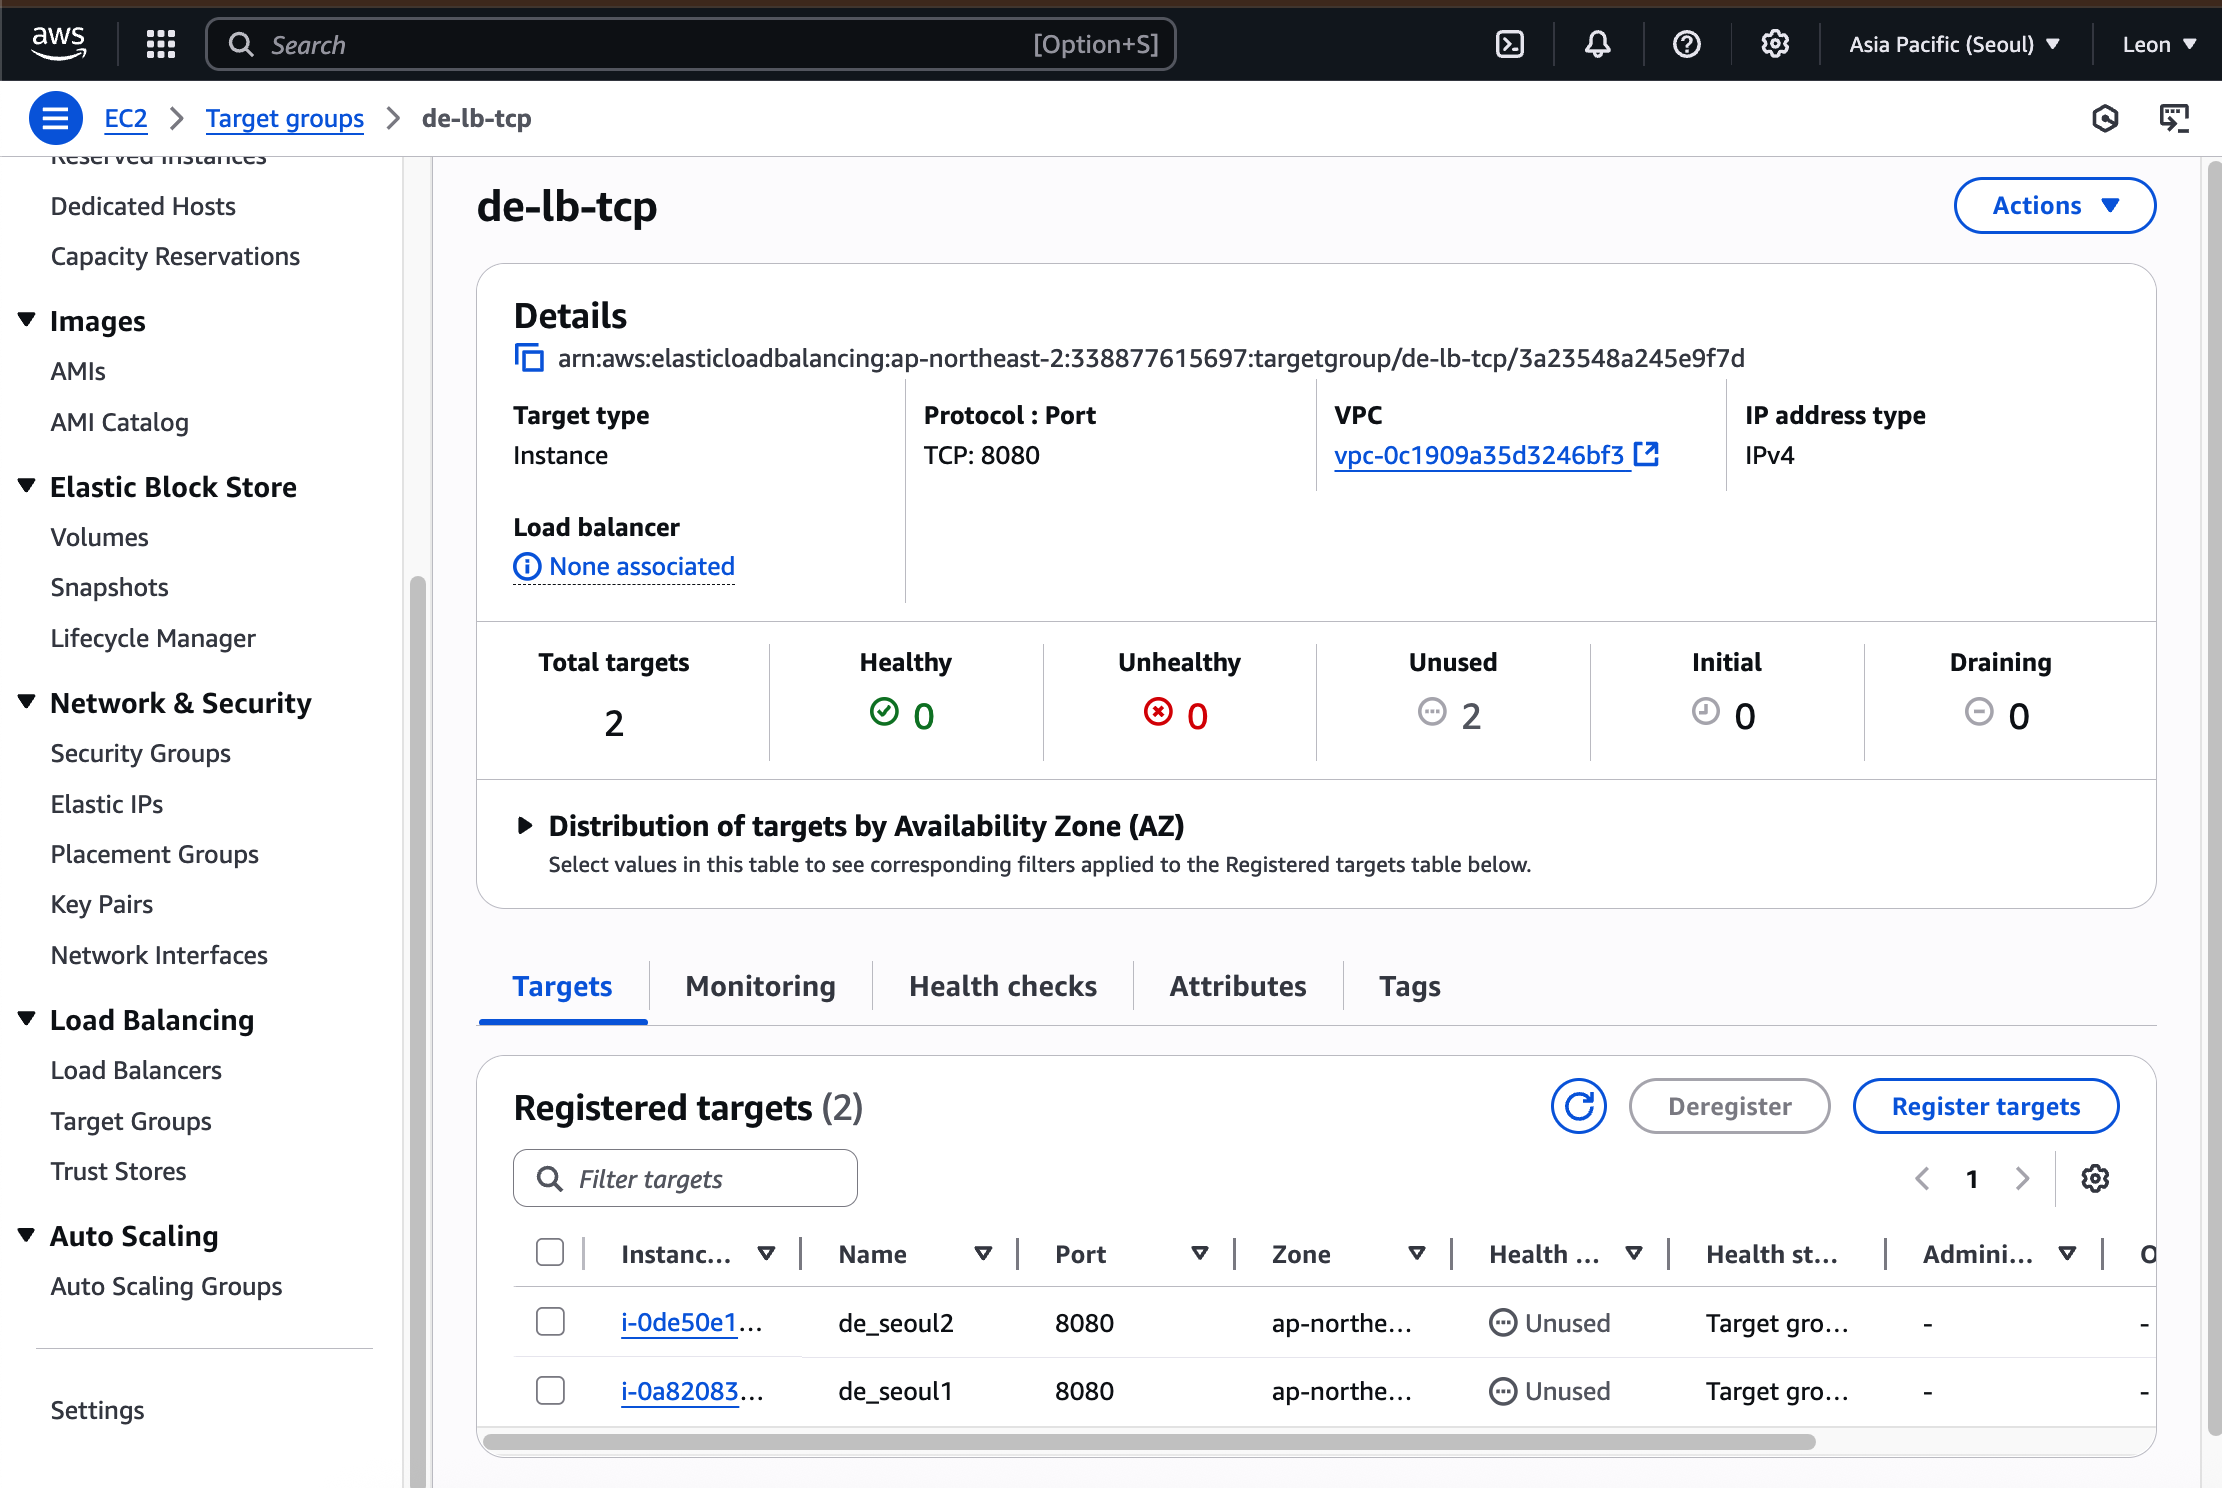Screen dimensions: 2222x1488
Task: Click the help question mark icon
Action: [x=1686, y=44]
